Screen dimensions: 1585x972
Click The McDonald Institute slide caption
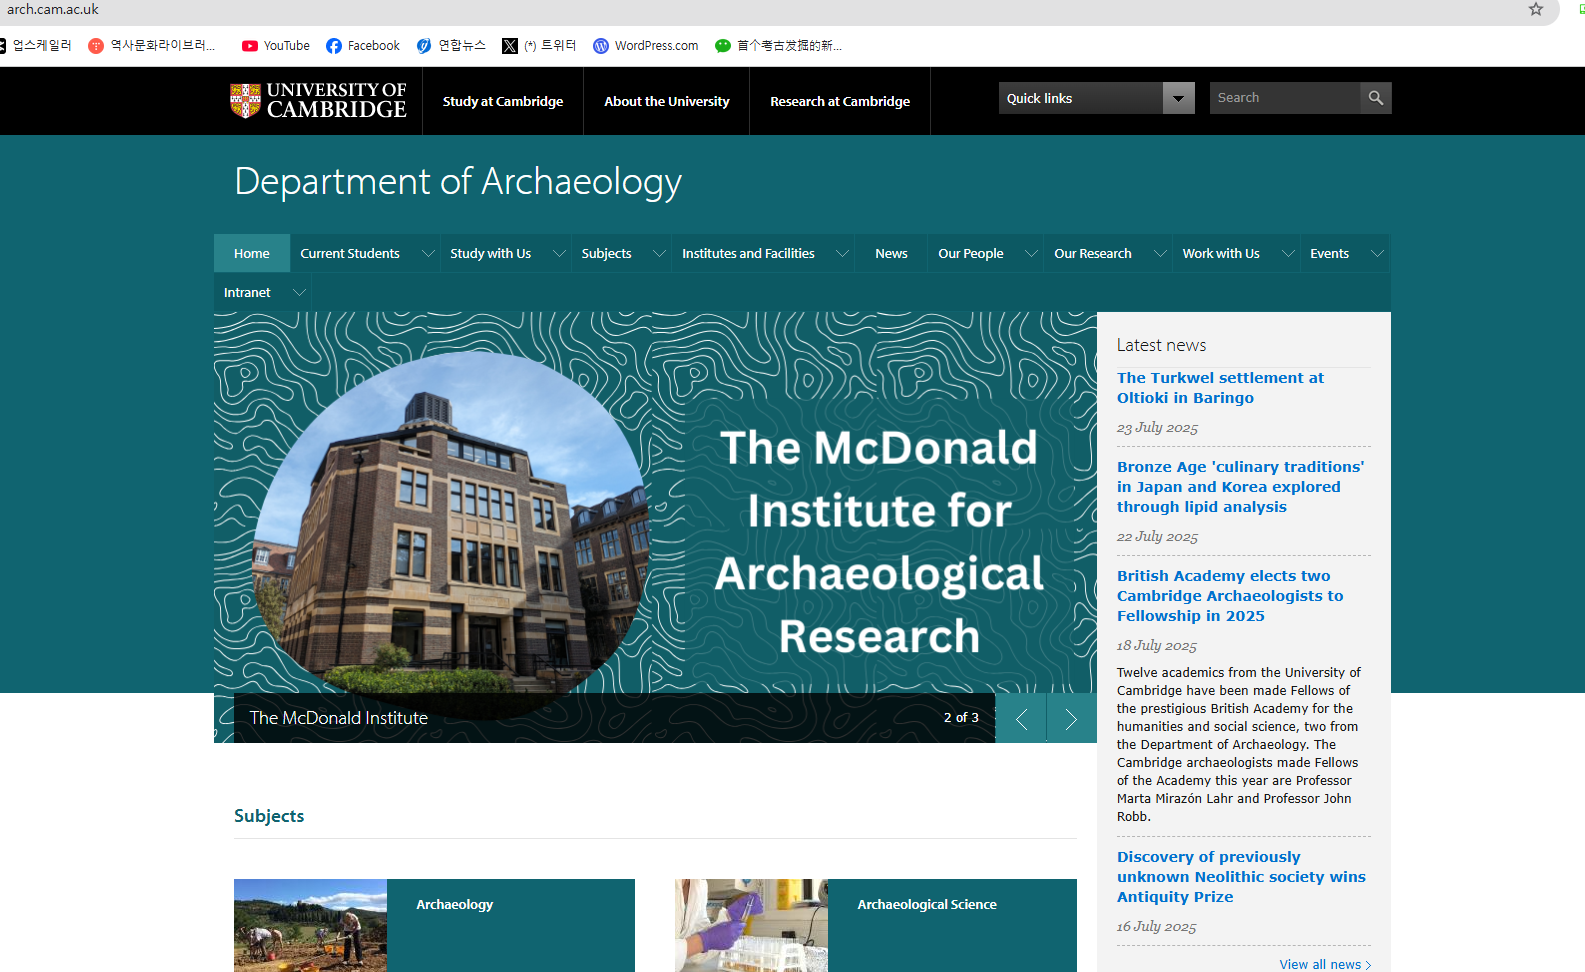pyautogui.click(x=339, y=718)
